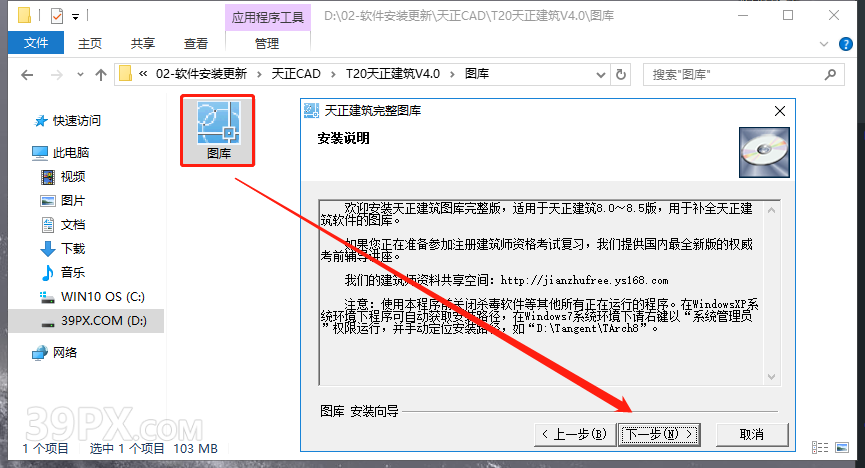Image resolution: width=865 pixels, height=468 pixels.
Task: Click the 上一步(B) button
Action: click(574, 434)
